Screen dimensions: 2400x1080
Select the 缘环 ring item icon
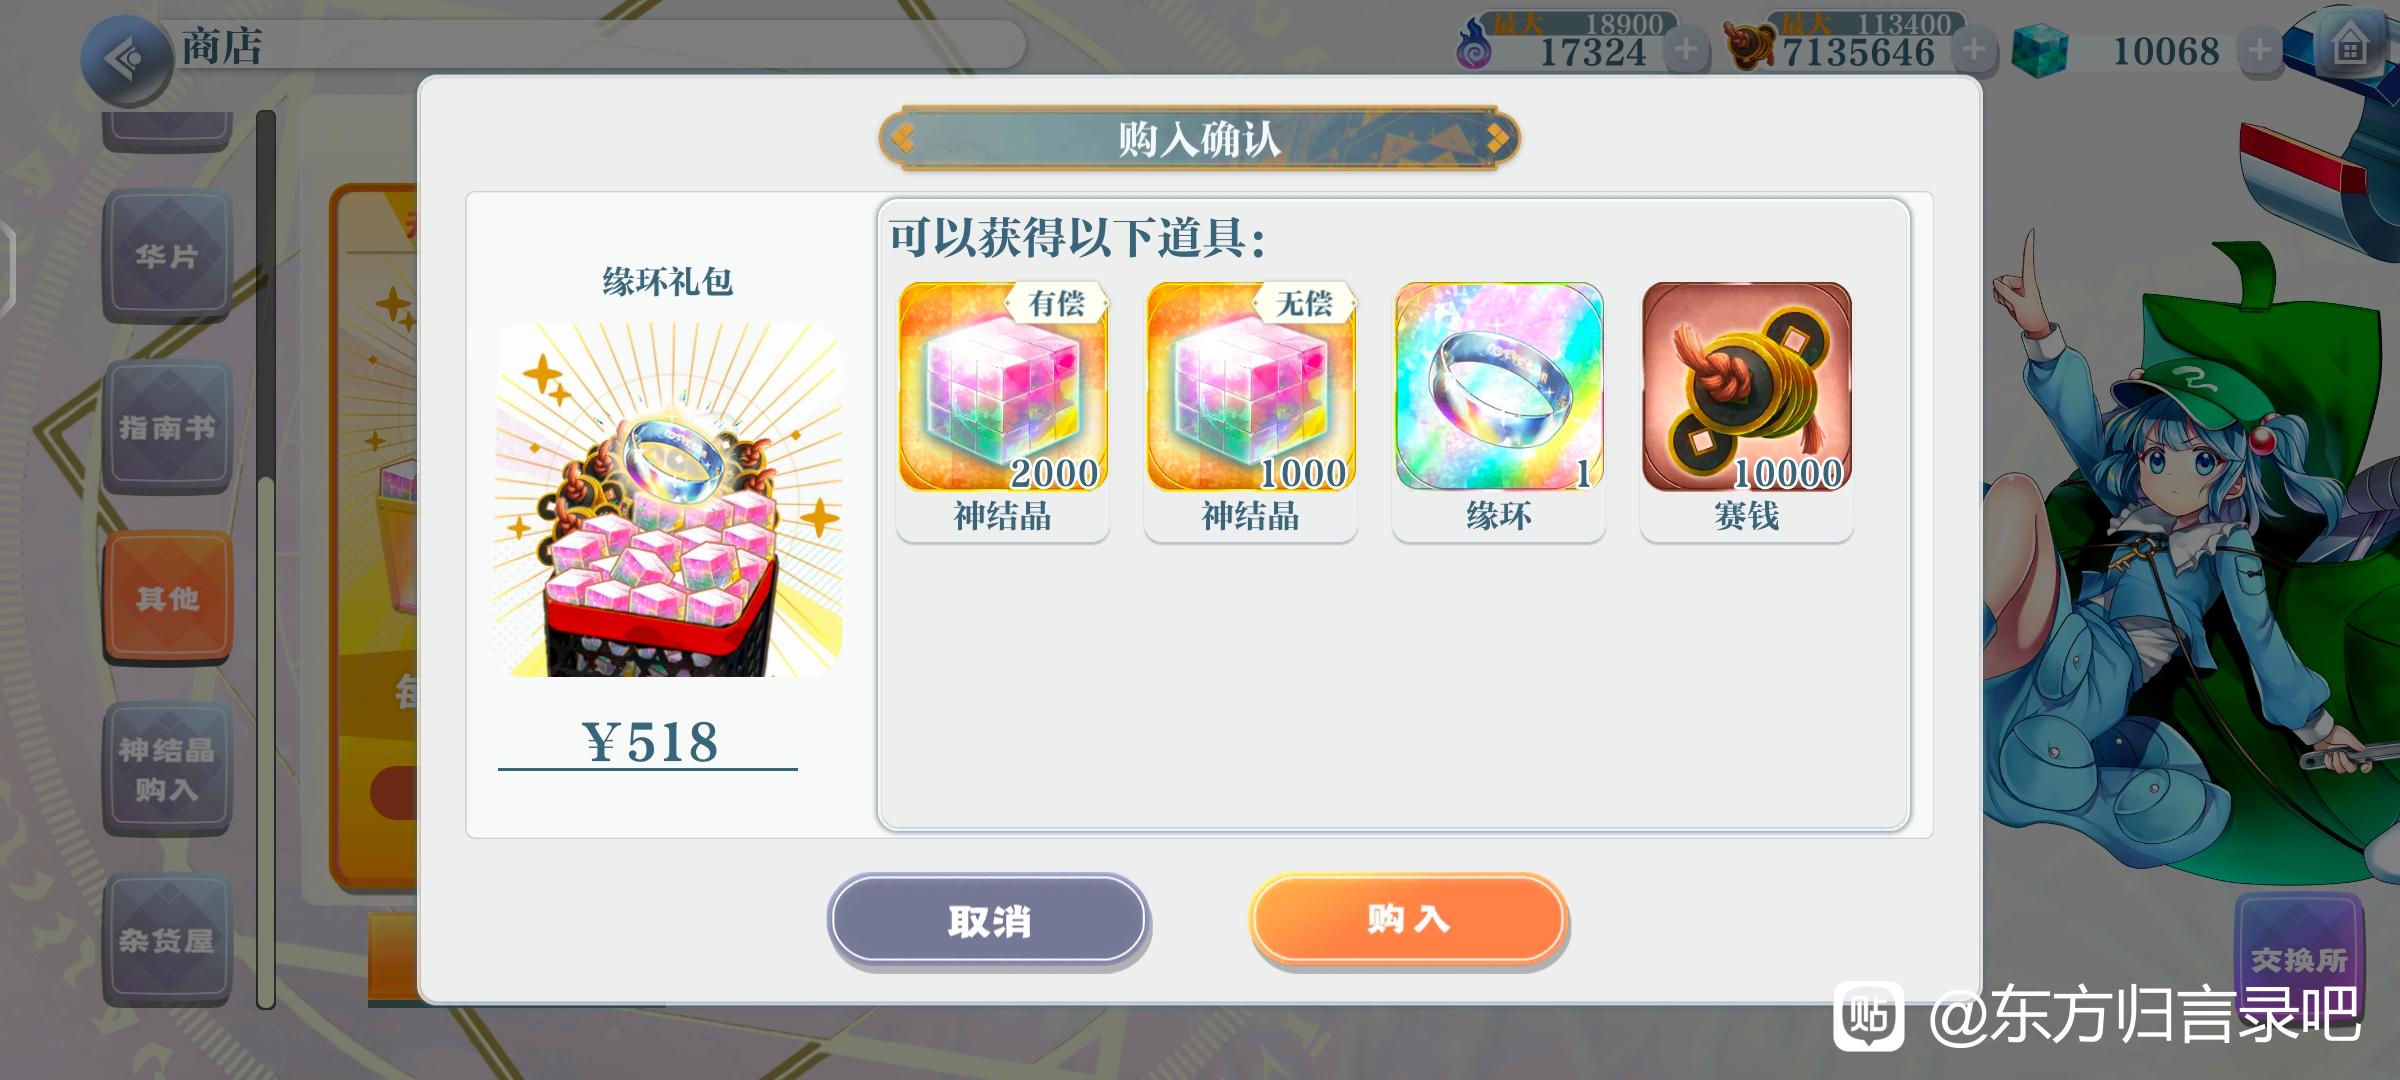click(1499, 388)
